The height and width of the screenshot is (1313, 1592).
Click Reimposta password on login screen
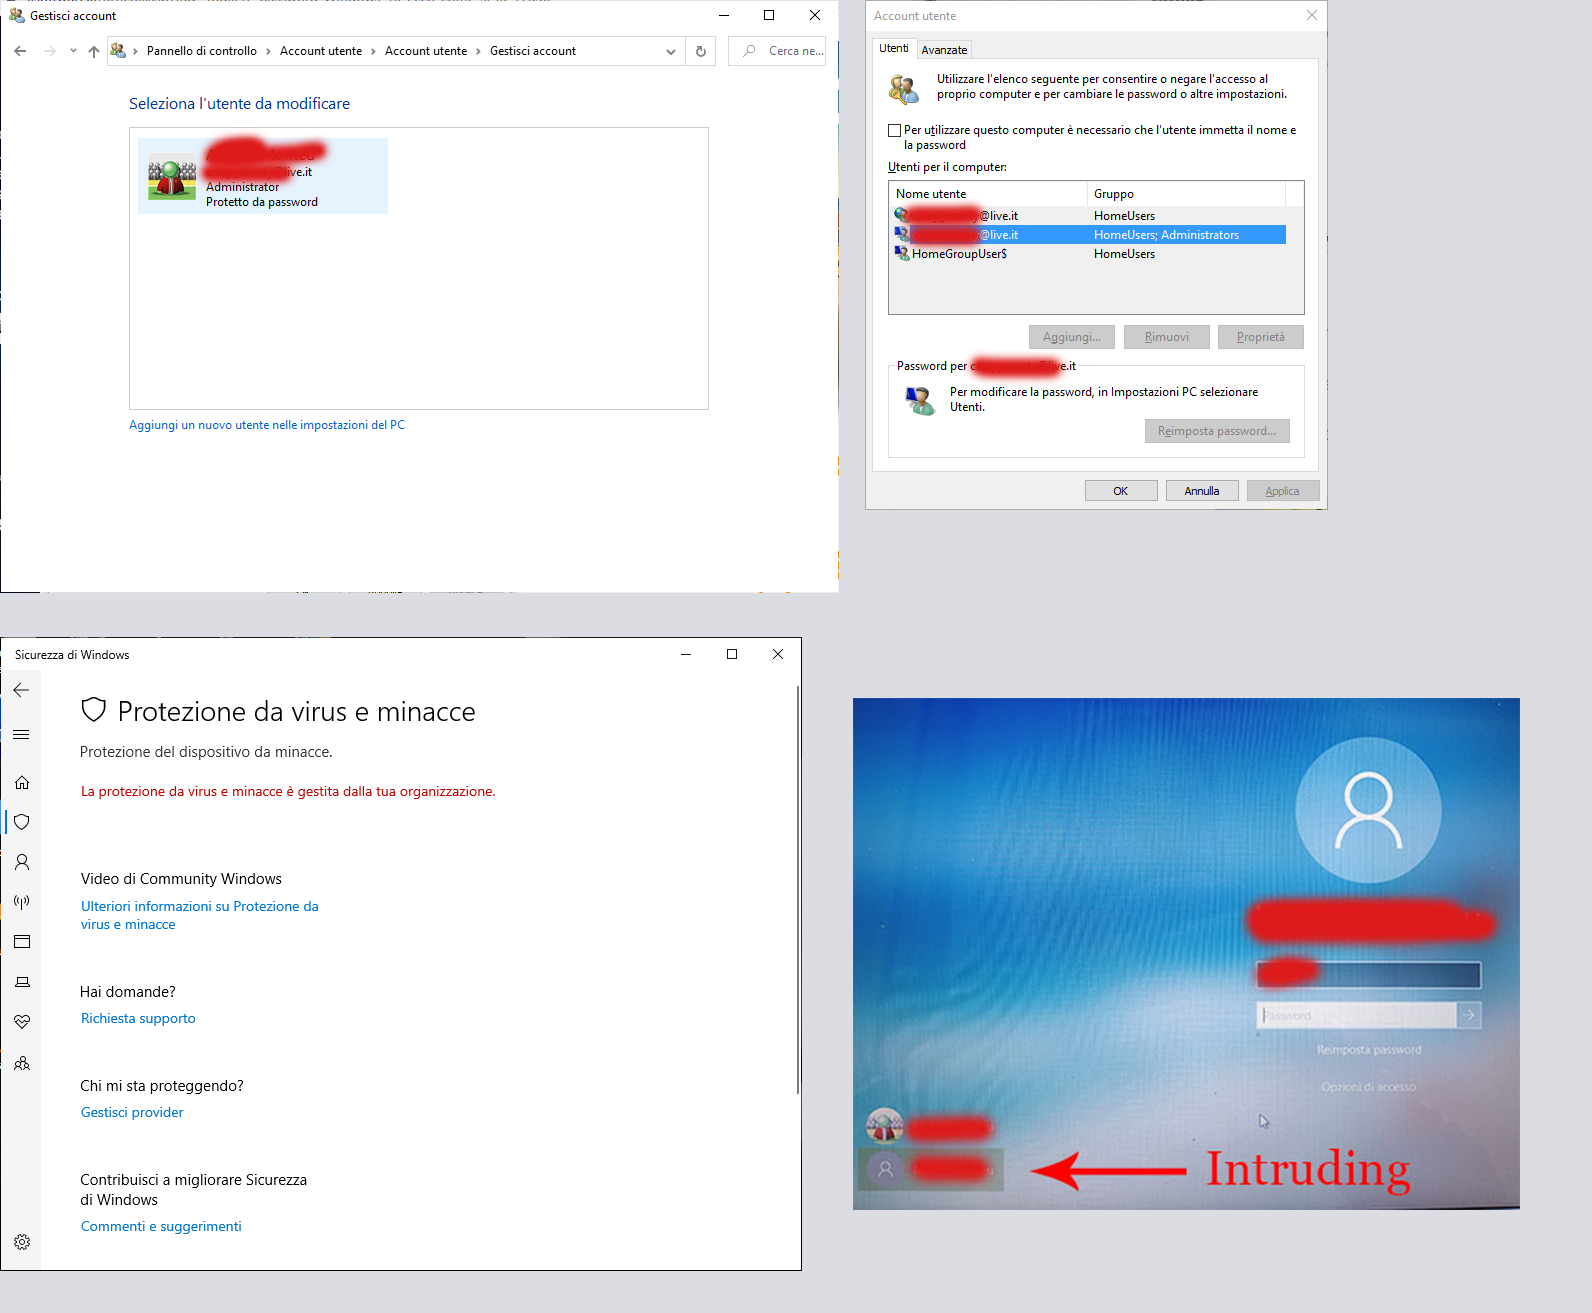tap(1369, 1050)
